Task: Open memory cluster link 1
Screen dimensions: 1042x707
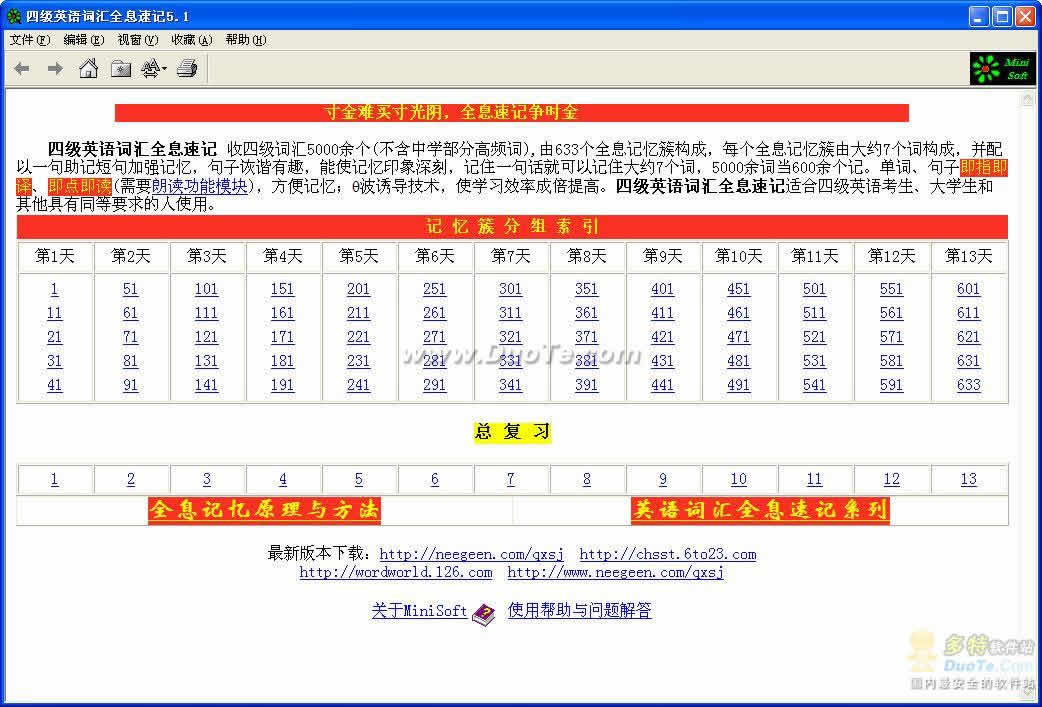Action: tap(54, 289)
